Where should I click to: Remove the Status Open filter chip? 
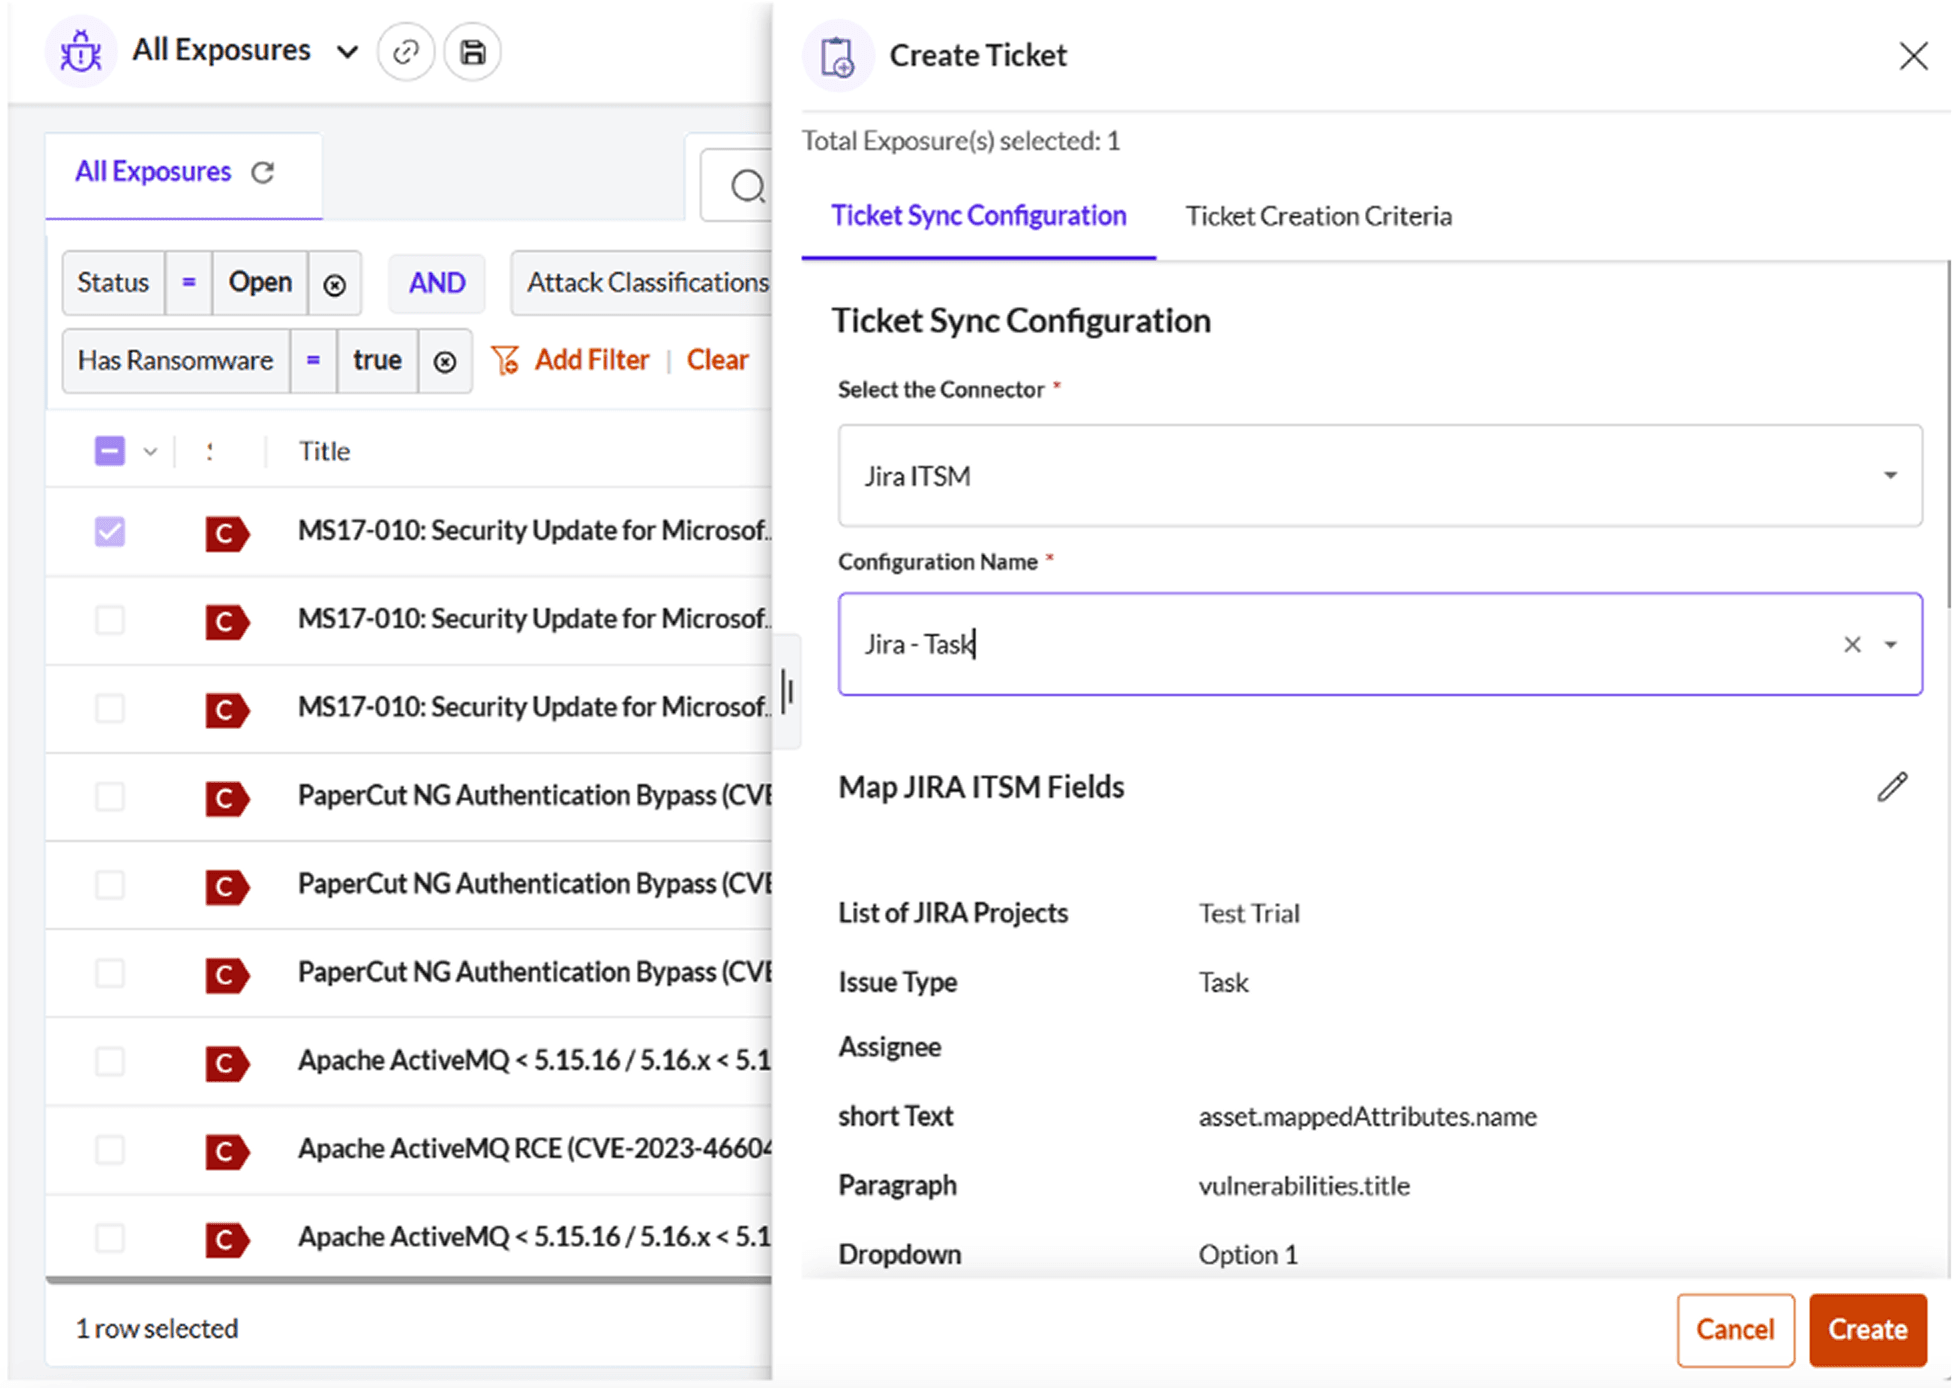tap(335, 283)
